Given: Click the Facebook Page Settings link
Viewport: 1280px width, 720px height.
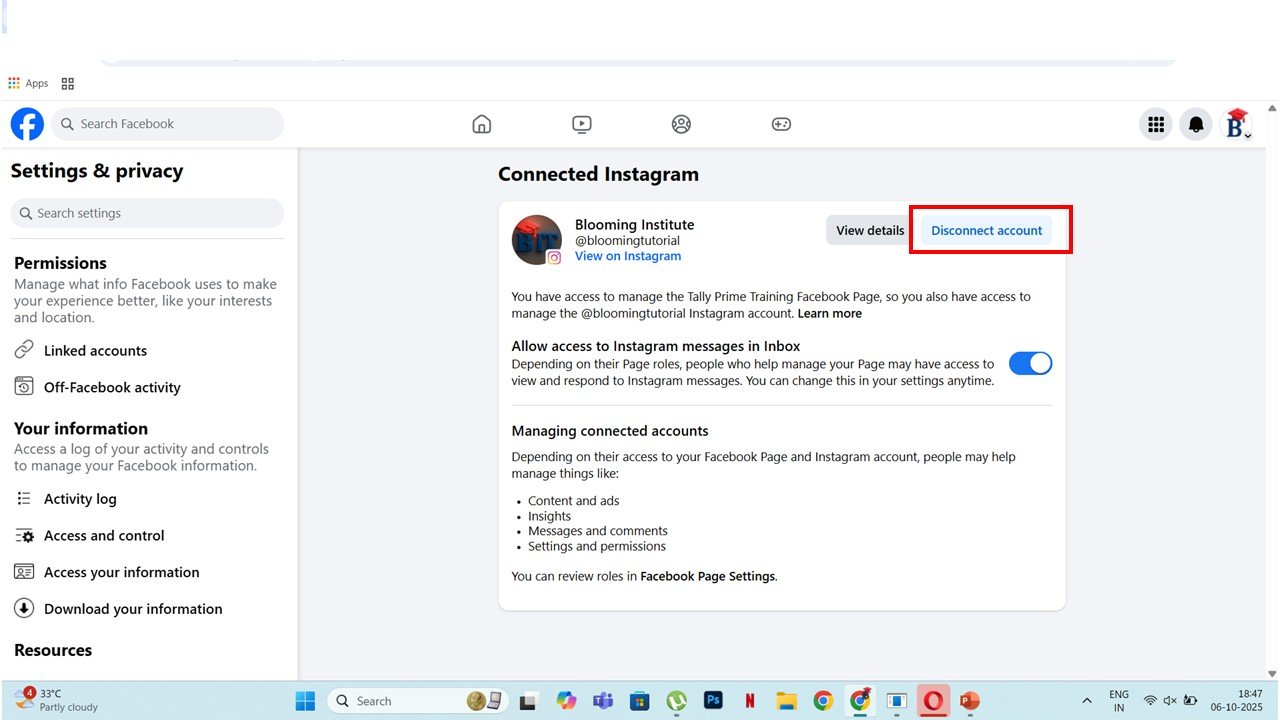Looking at the screenshot, I should point(707,576).
